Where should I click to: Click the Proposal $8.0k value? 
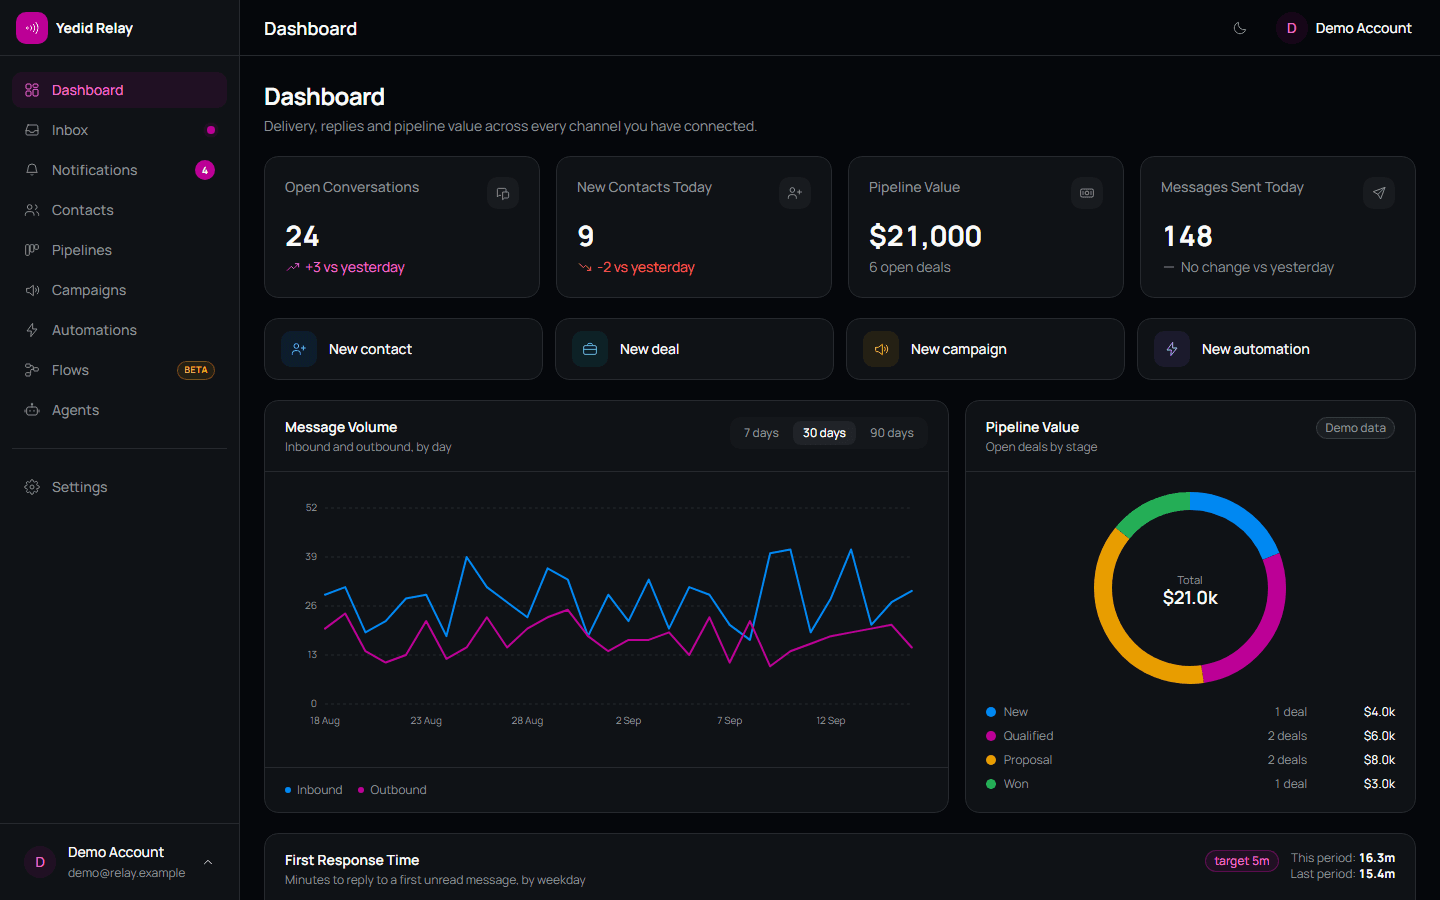click(x=1379, y=760)
